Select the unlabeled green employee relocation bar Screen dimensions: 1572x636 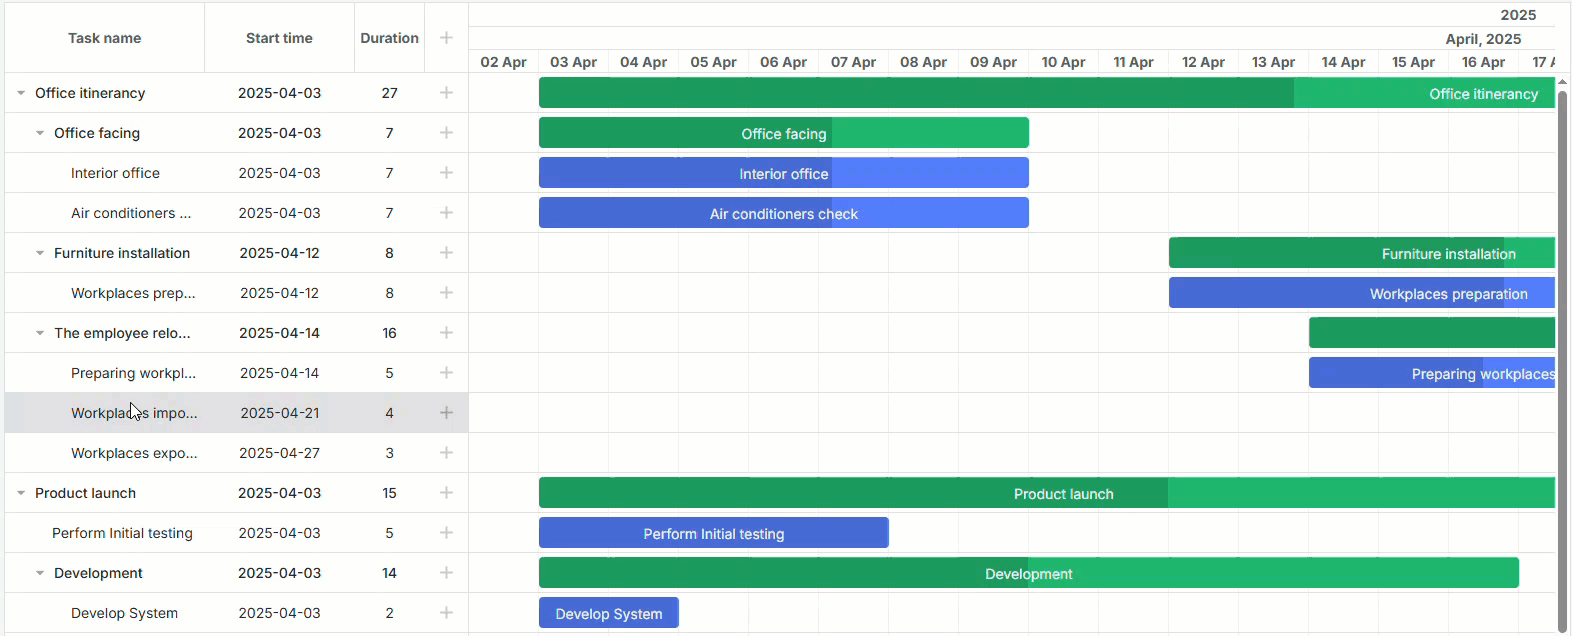(1432, 333)
